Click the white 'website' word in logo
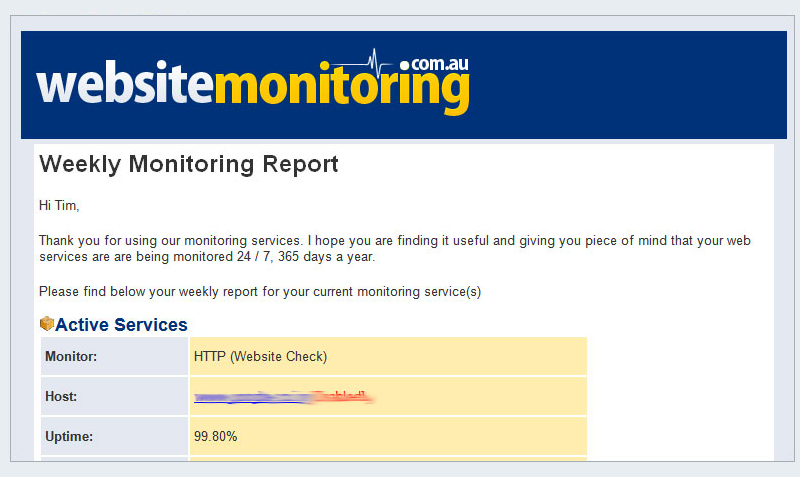The image size is (800, 477). [x=124, y=83]
